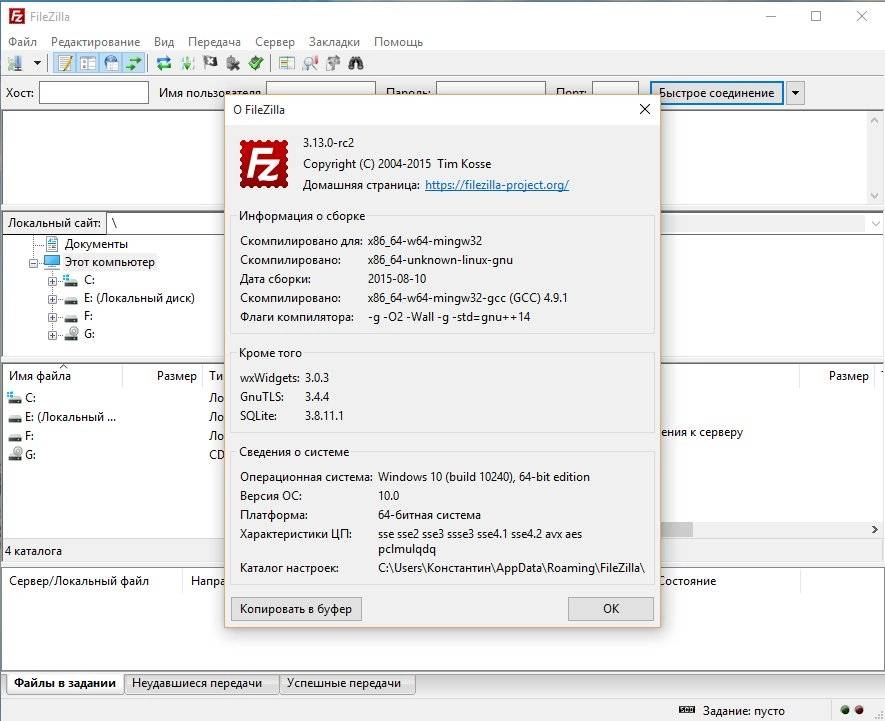
Task: Click the remote list scroll right arrow
Action: tap(874, 529)
